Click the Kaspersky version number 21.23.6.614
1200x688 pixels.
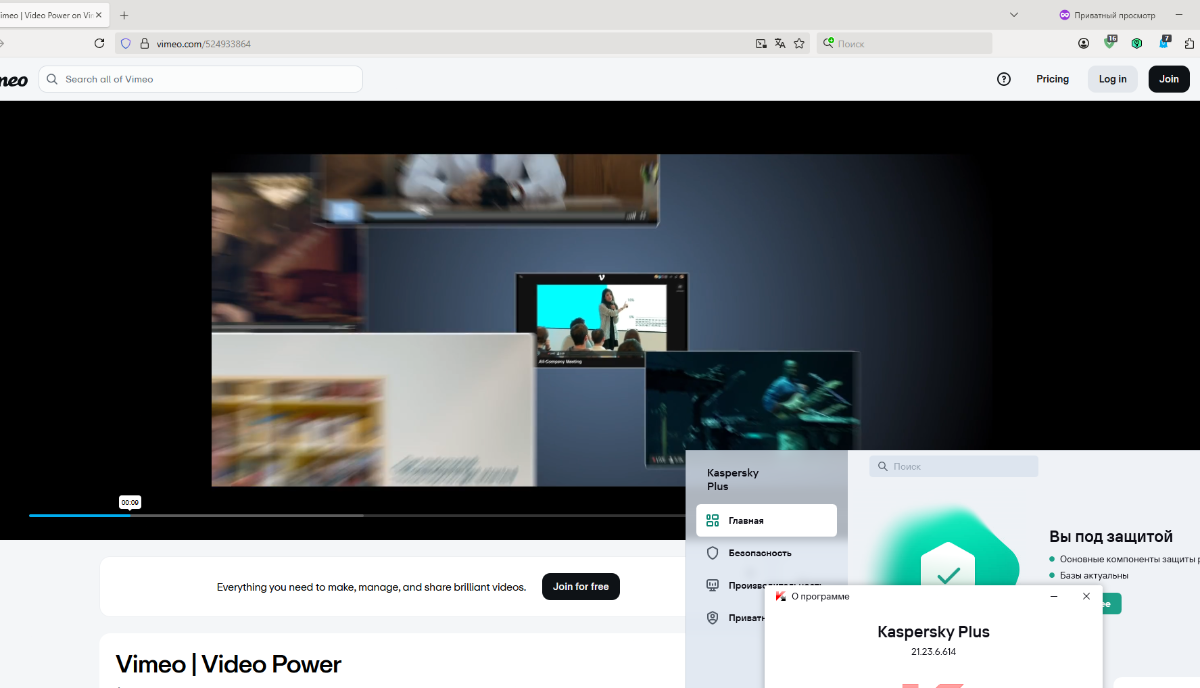(933, 652)
